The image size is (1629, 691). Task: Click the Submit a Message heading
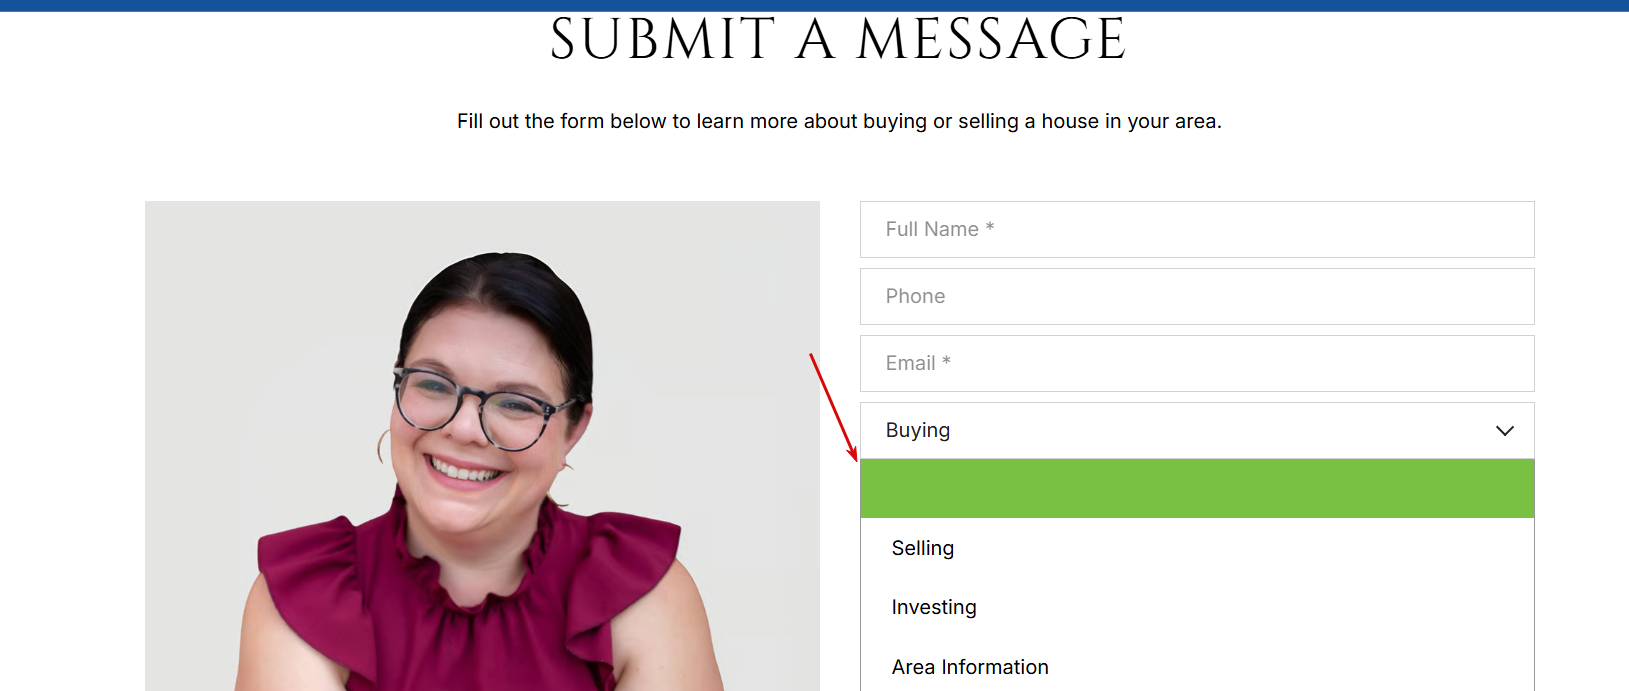(838, 40)
